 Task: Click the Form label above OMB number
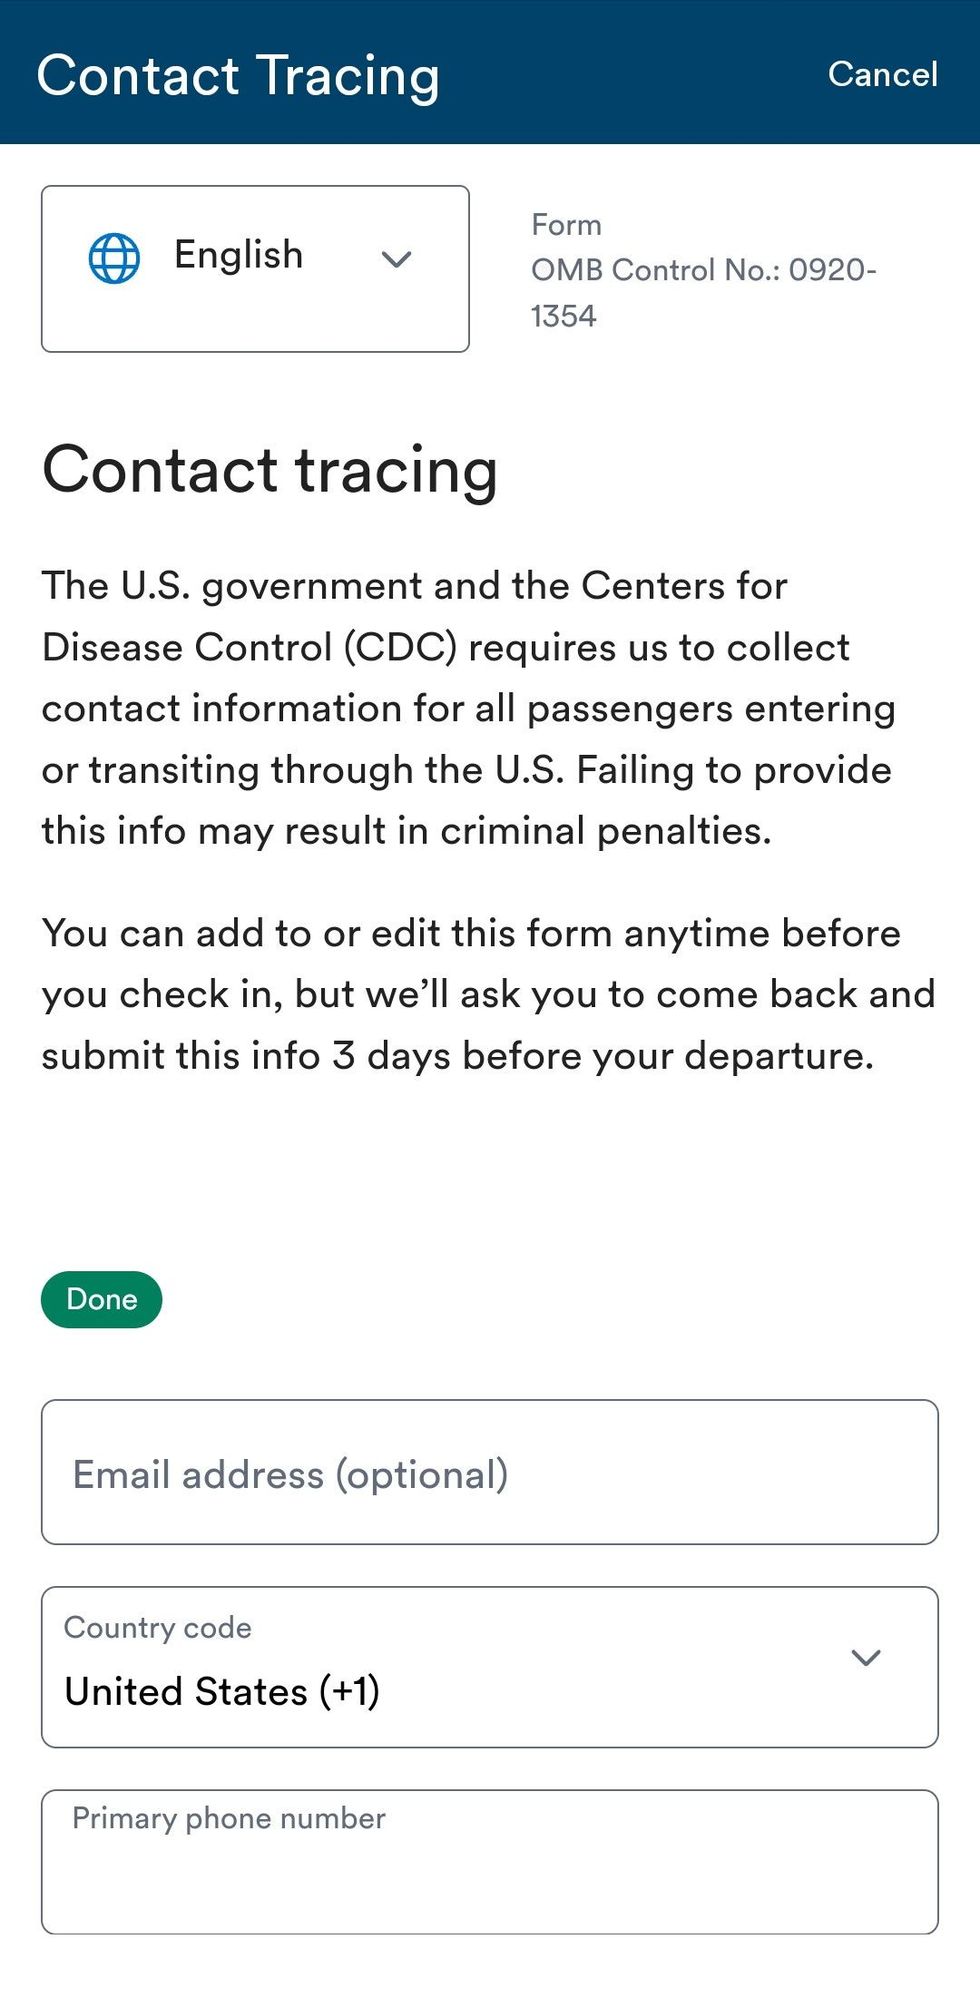[566, 225]
